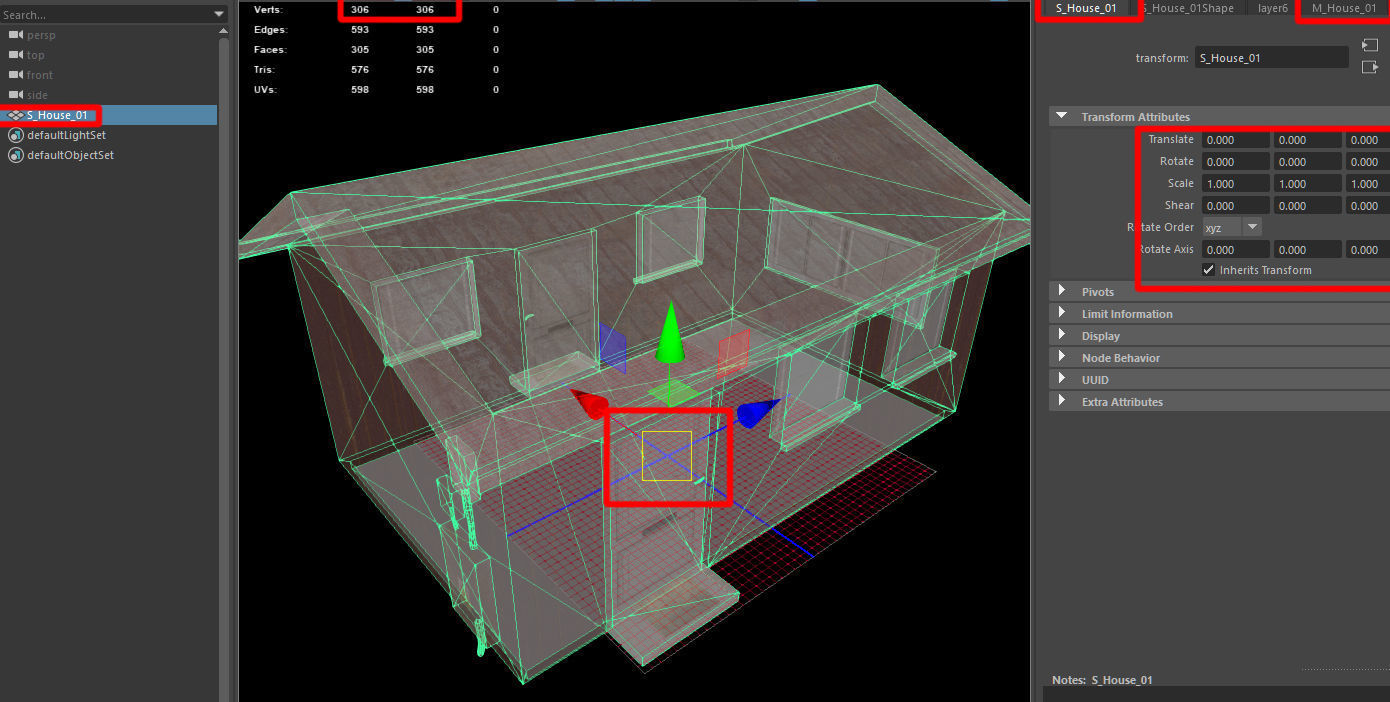
Task: Open the layer6 tab
Action: (x=1272, y=8)
